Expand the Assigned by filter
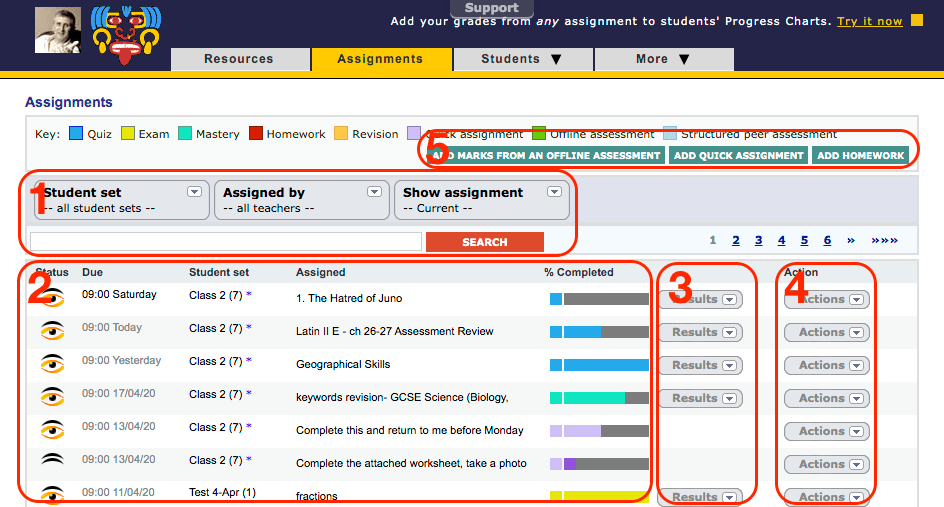 (x=374, y=192)
